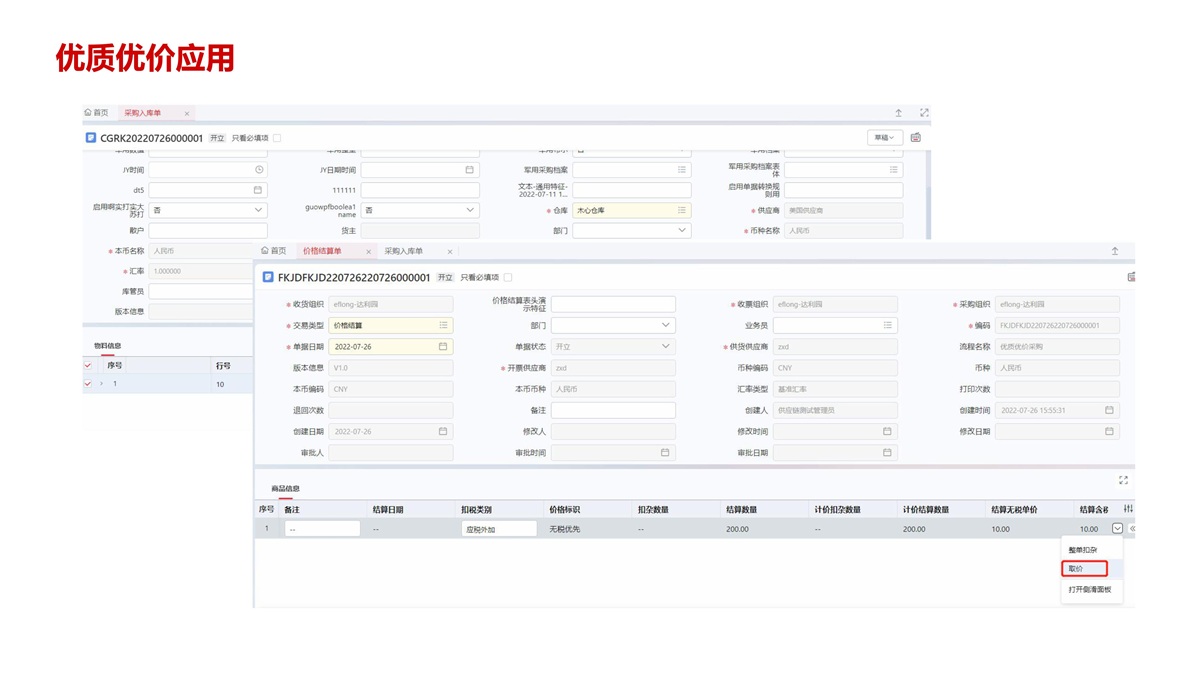
Task: Click the fullscreen icon in the back window
Action: pos(924,113)
